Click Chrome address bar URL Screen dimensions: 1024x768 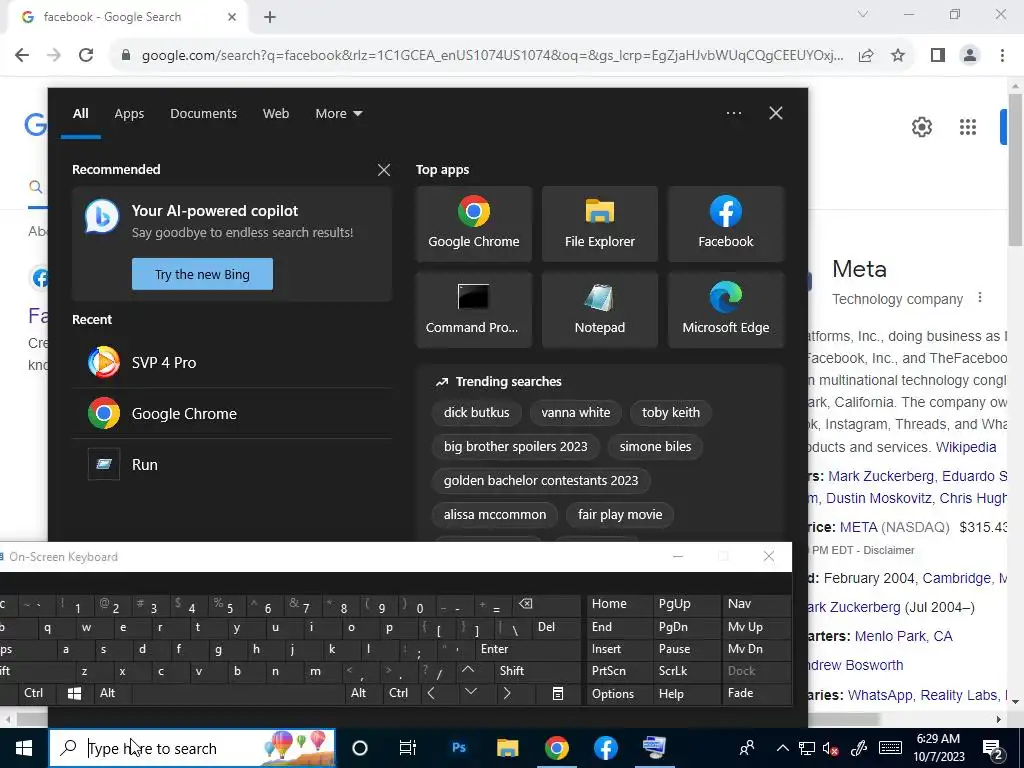tap(492, 55)
